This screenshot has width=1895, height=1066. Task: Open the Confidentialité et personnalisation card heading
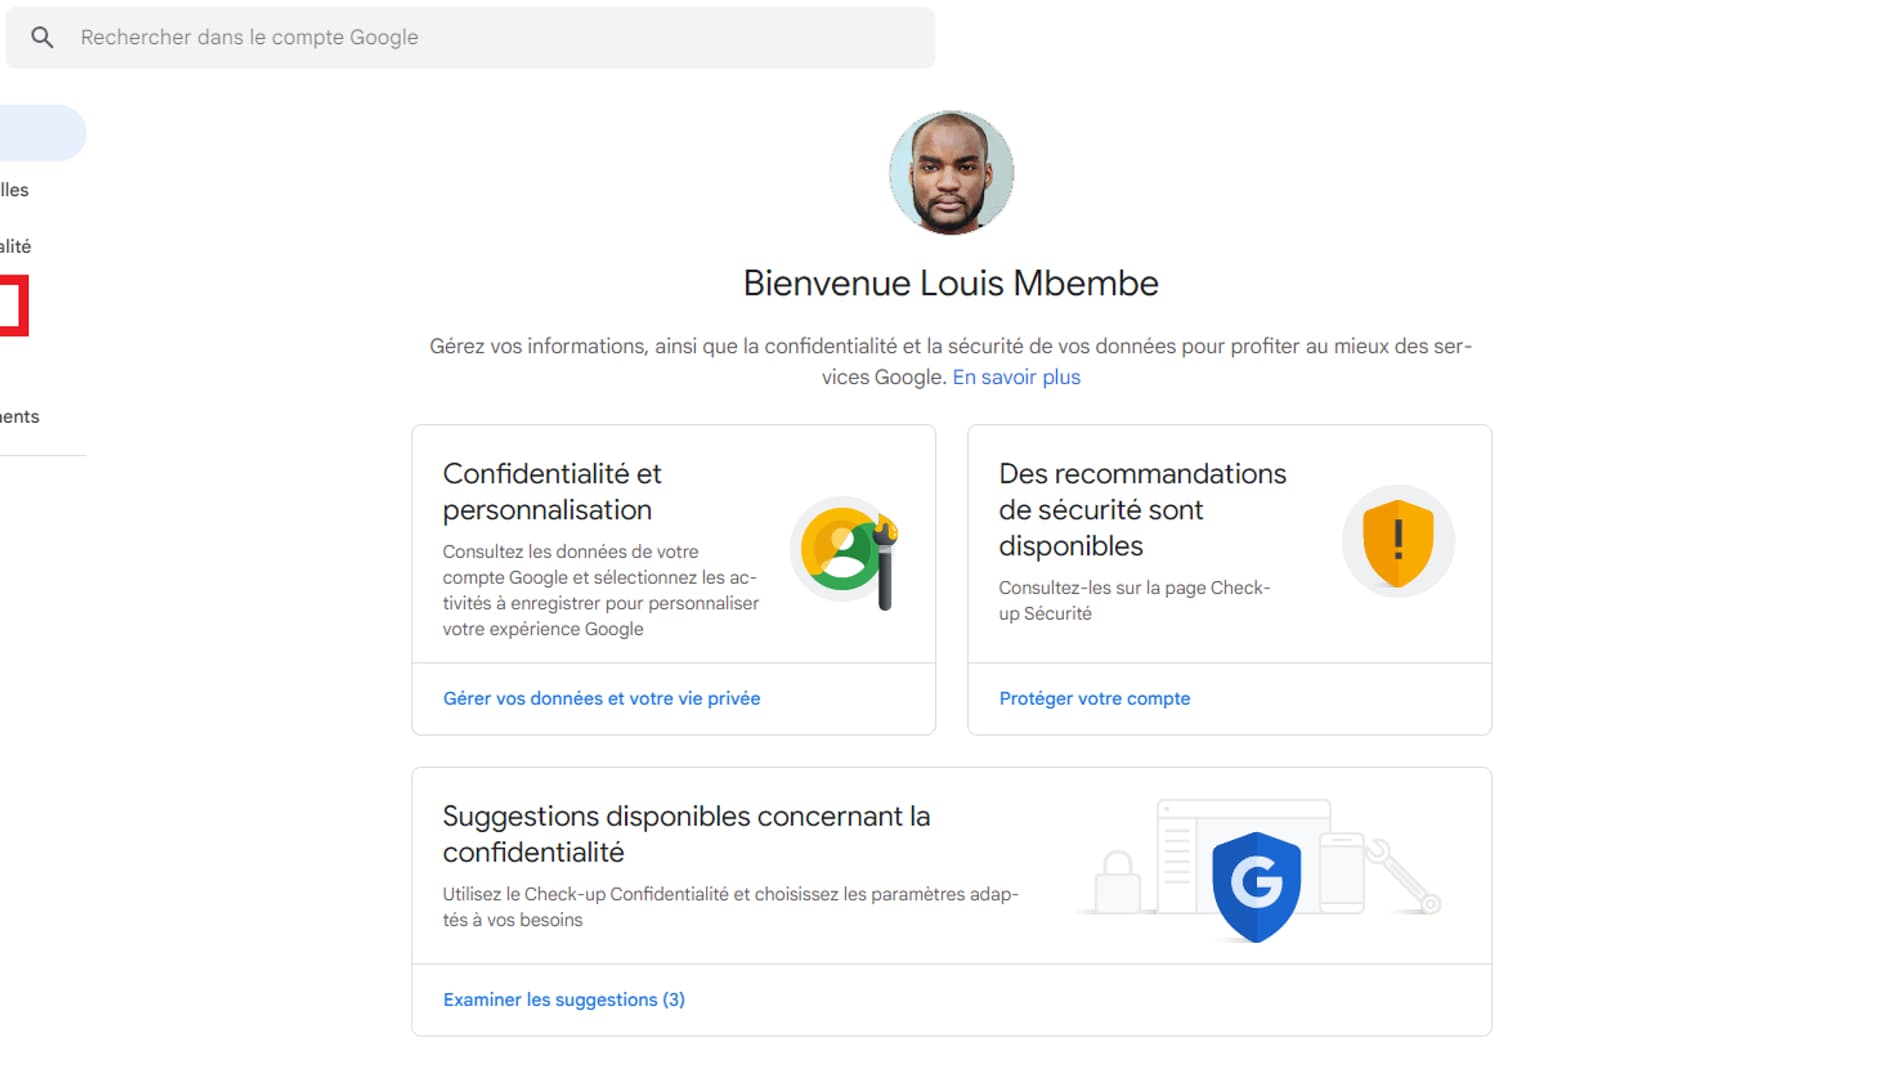[x=552, y=491]
